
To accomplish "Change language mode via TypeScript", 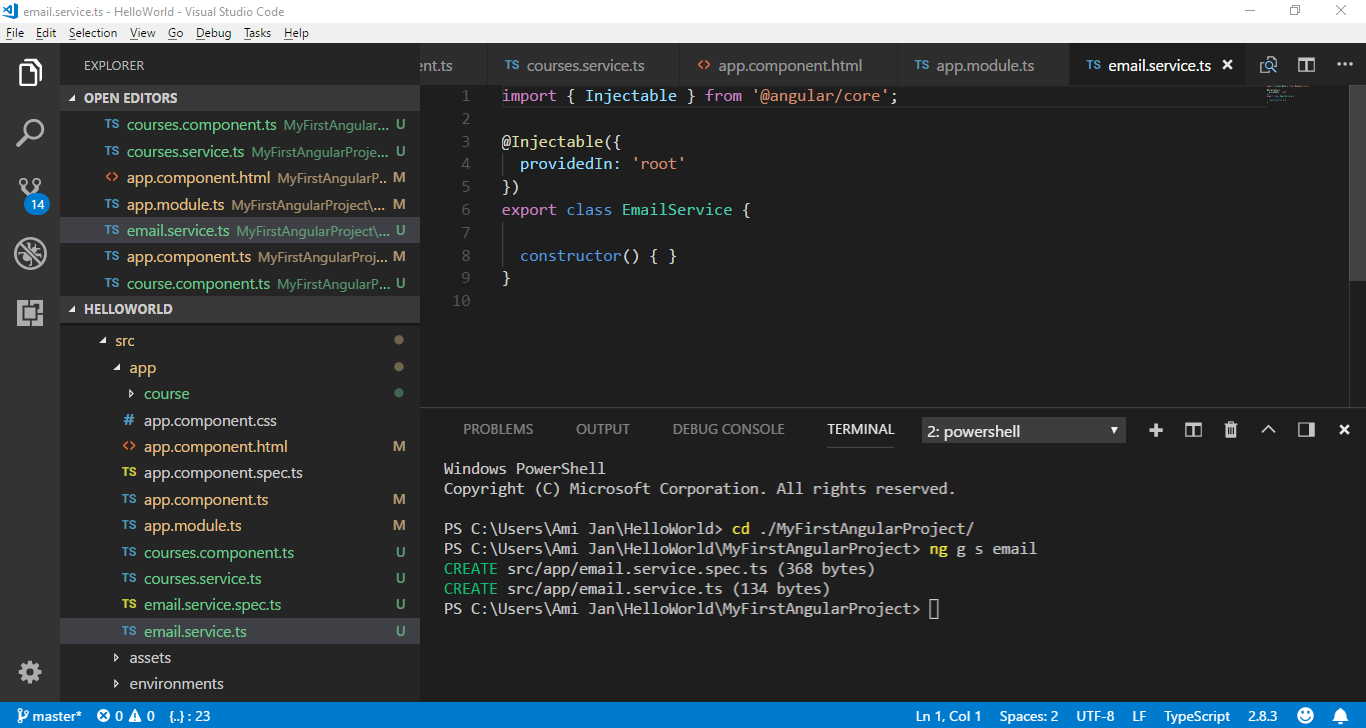I will point(1197,716).
